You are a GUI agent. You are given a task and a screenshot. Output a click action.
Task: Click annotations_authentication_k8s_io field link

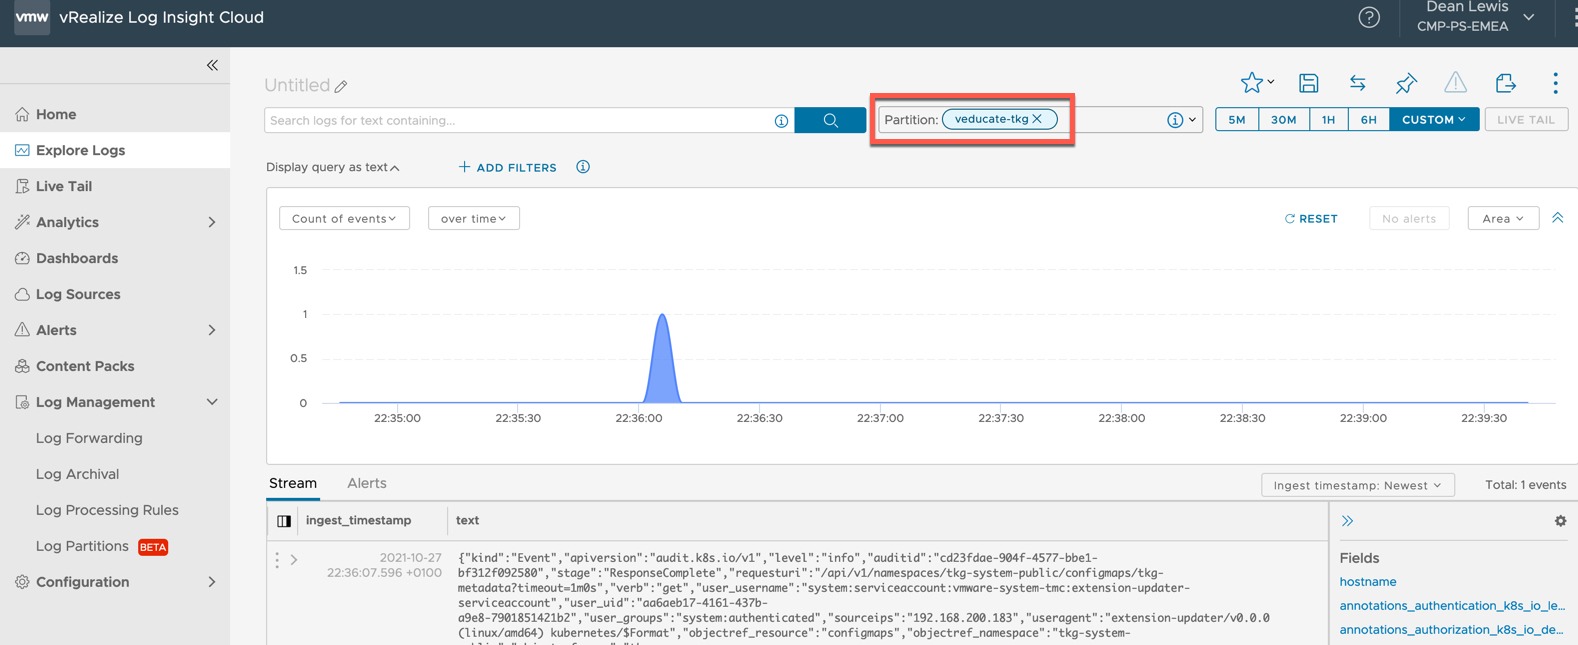[x=1452, y=606]
